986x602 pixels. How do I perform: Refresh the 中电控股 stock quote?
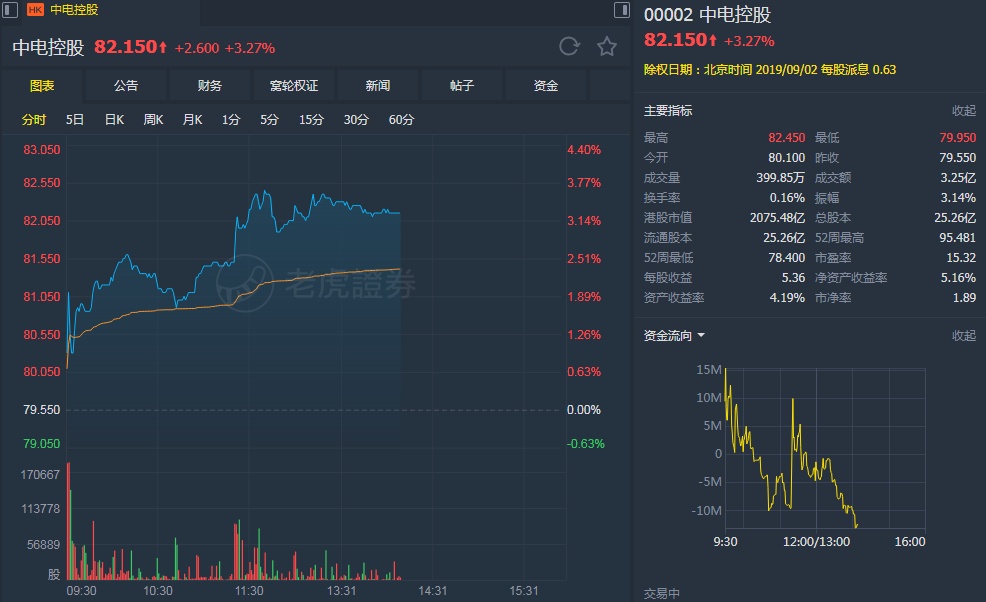[569, 46]
